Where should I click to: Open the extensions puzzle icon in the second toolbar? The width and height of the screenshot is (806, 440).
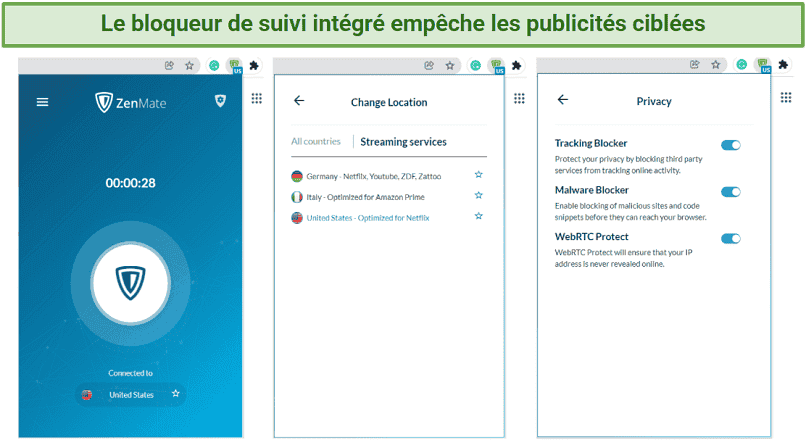(x=517, y=65)
